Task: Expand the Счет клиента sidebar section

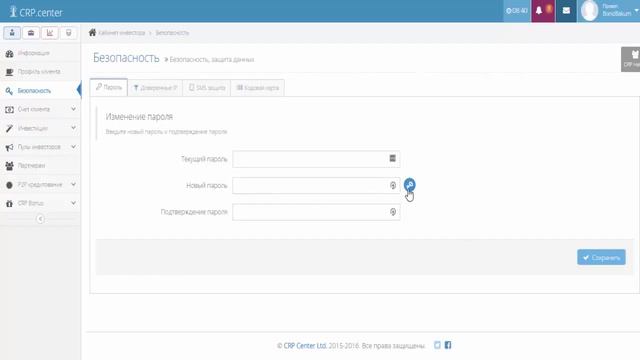Action: 40,109
